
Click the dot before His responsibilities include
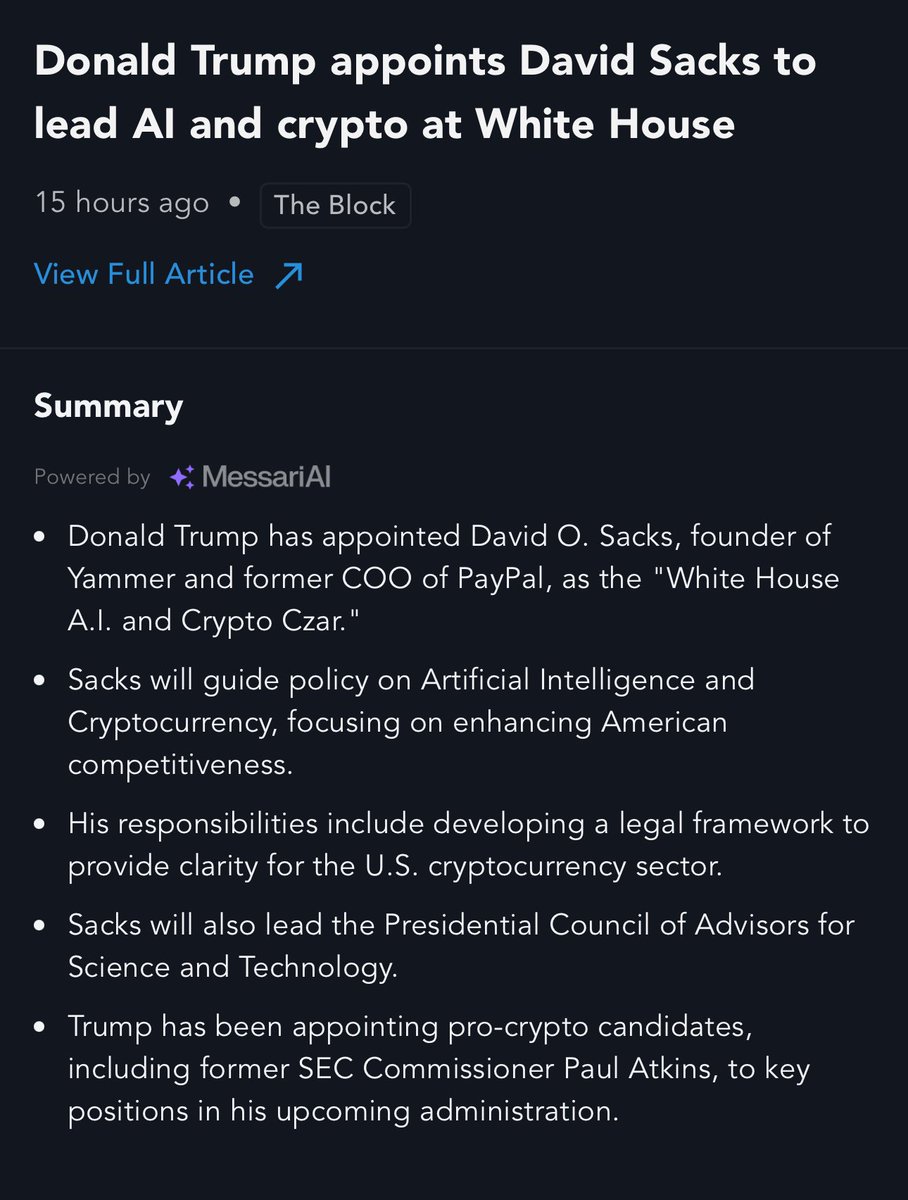41,826
